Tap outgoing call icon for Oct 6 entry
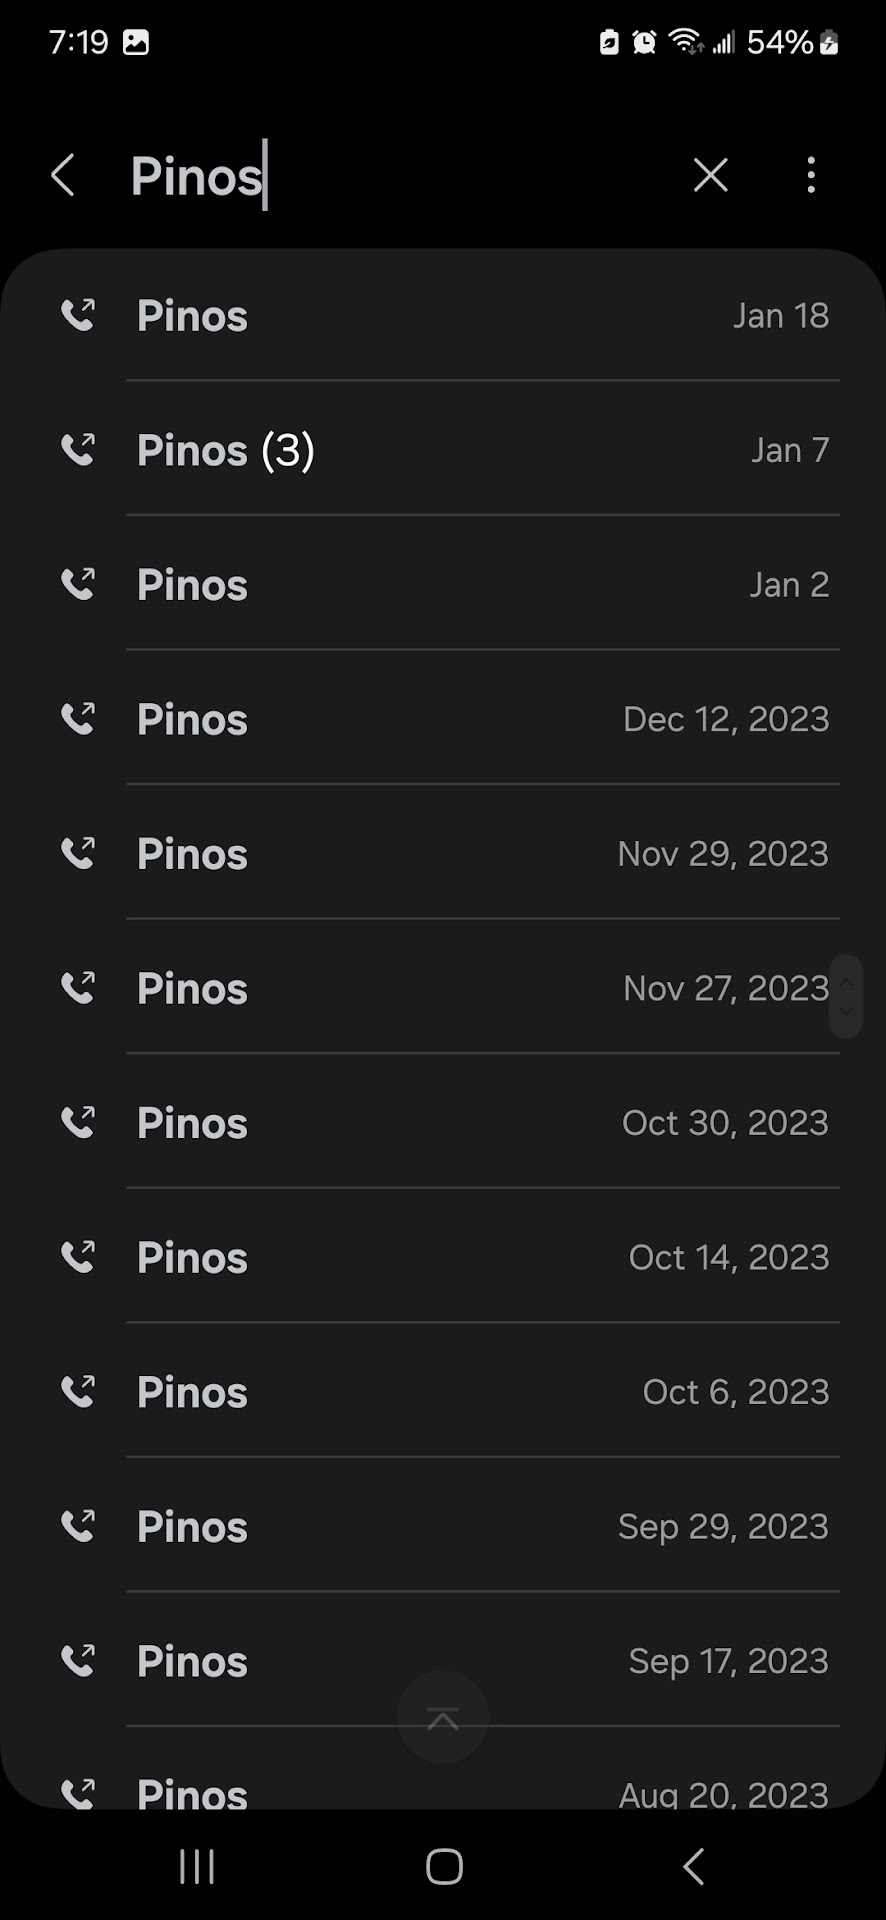Viewport: 886px width, 1920px height. [78, 1391]
